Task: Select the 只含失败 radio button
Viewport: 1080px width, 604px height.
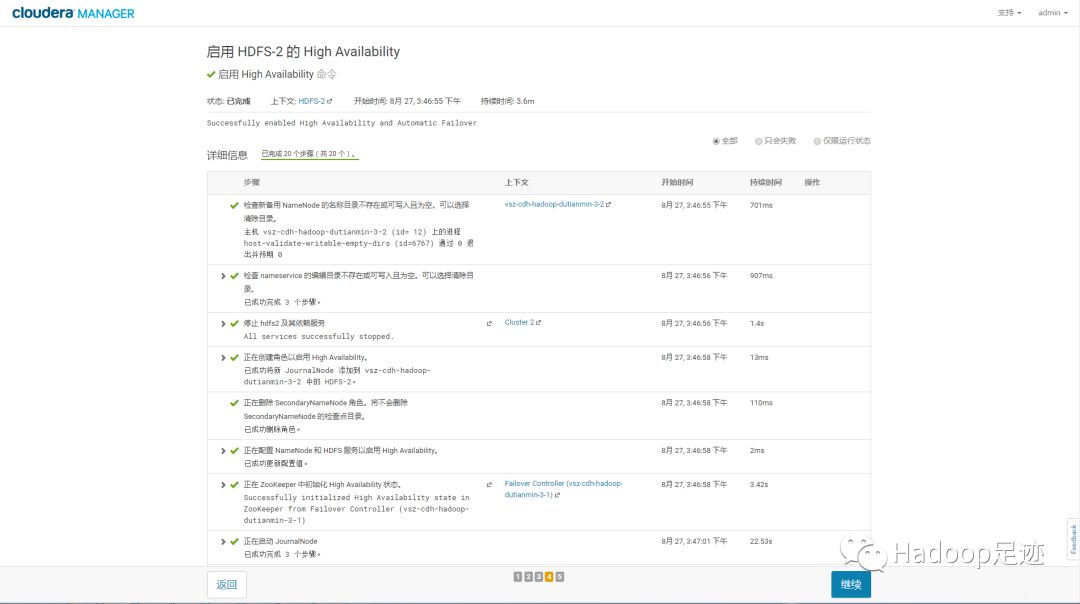Action: 758,141
